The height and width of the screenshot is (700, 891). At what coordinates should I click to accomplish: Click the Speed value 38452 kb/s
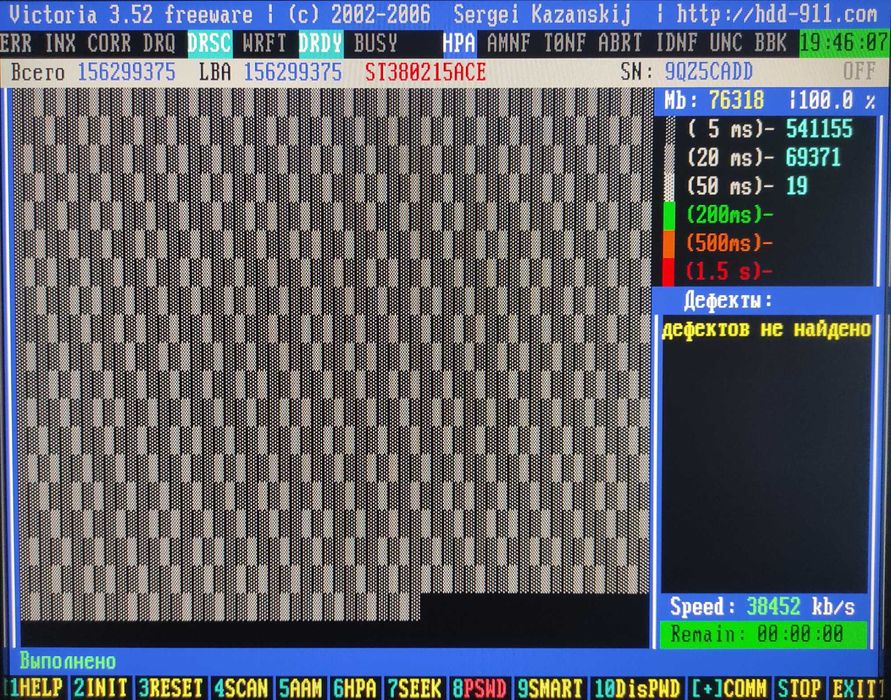pyautogui.click(x=801, y=607)
